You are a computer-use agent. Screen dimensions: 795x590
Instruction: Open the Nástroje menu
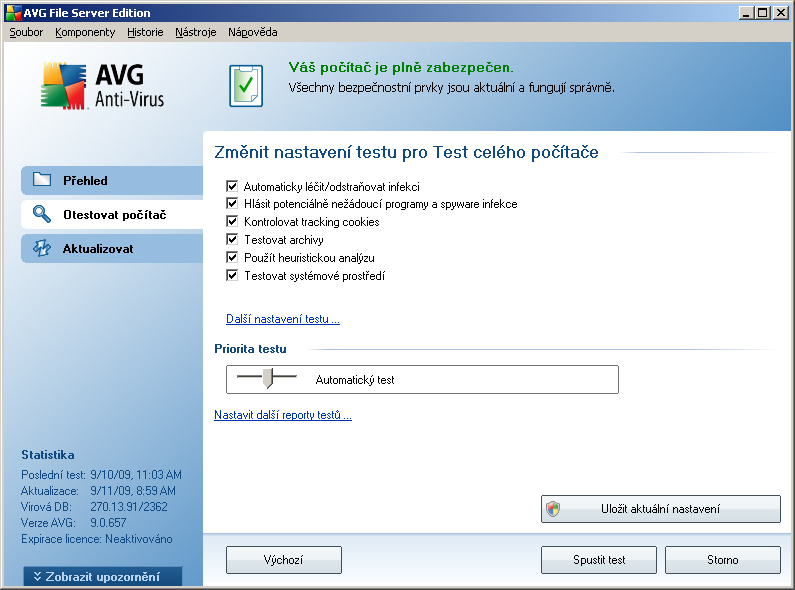click(196, 32)
